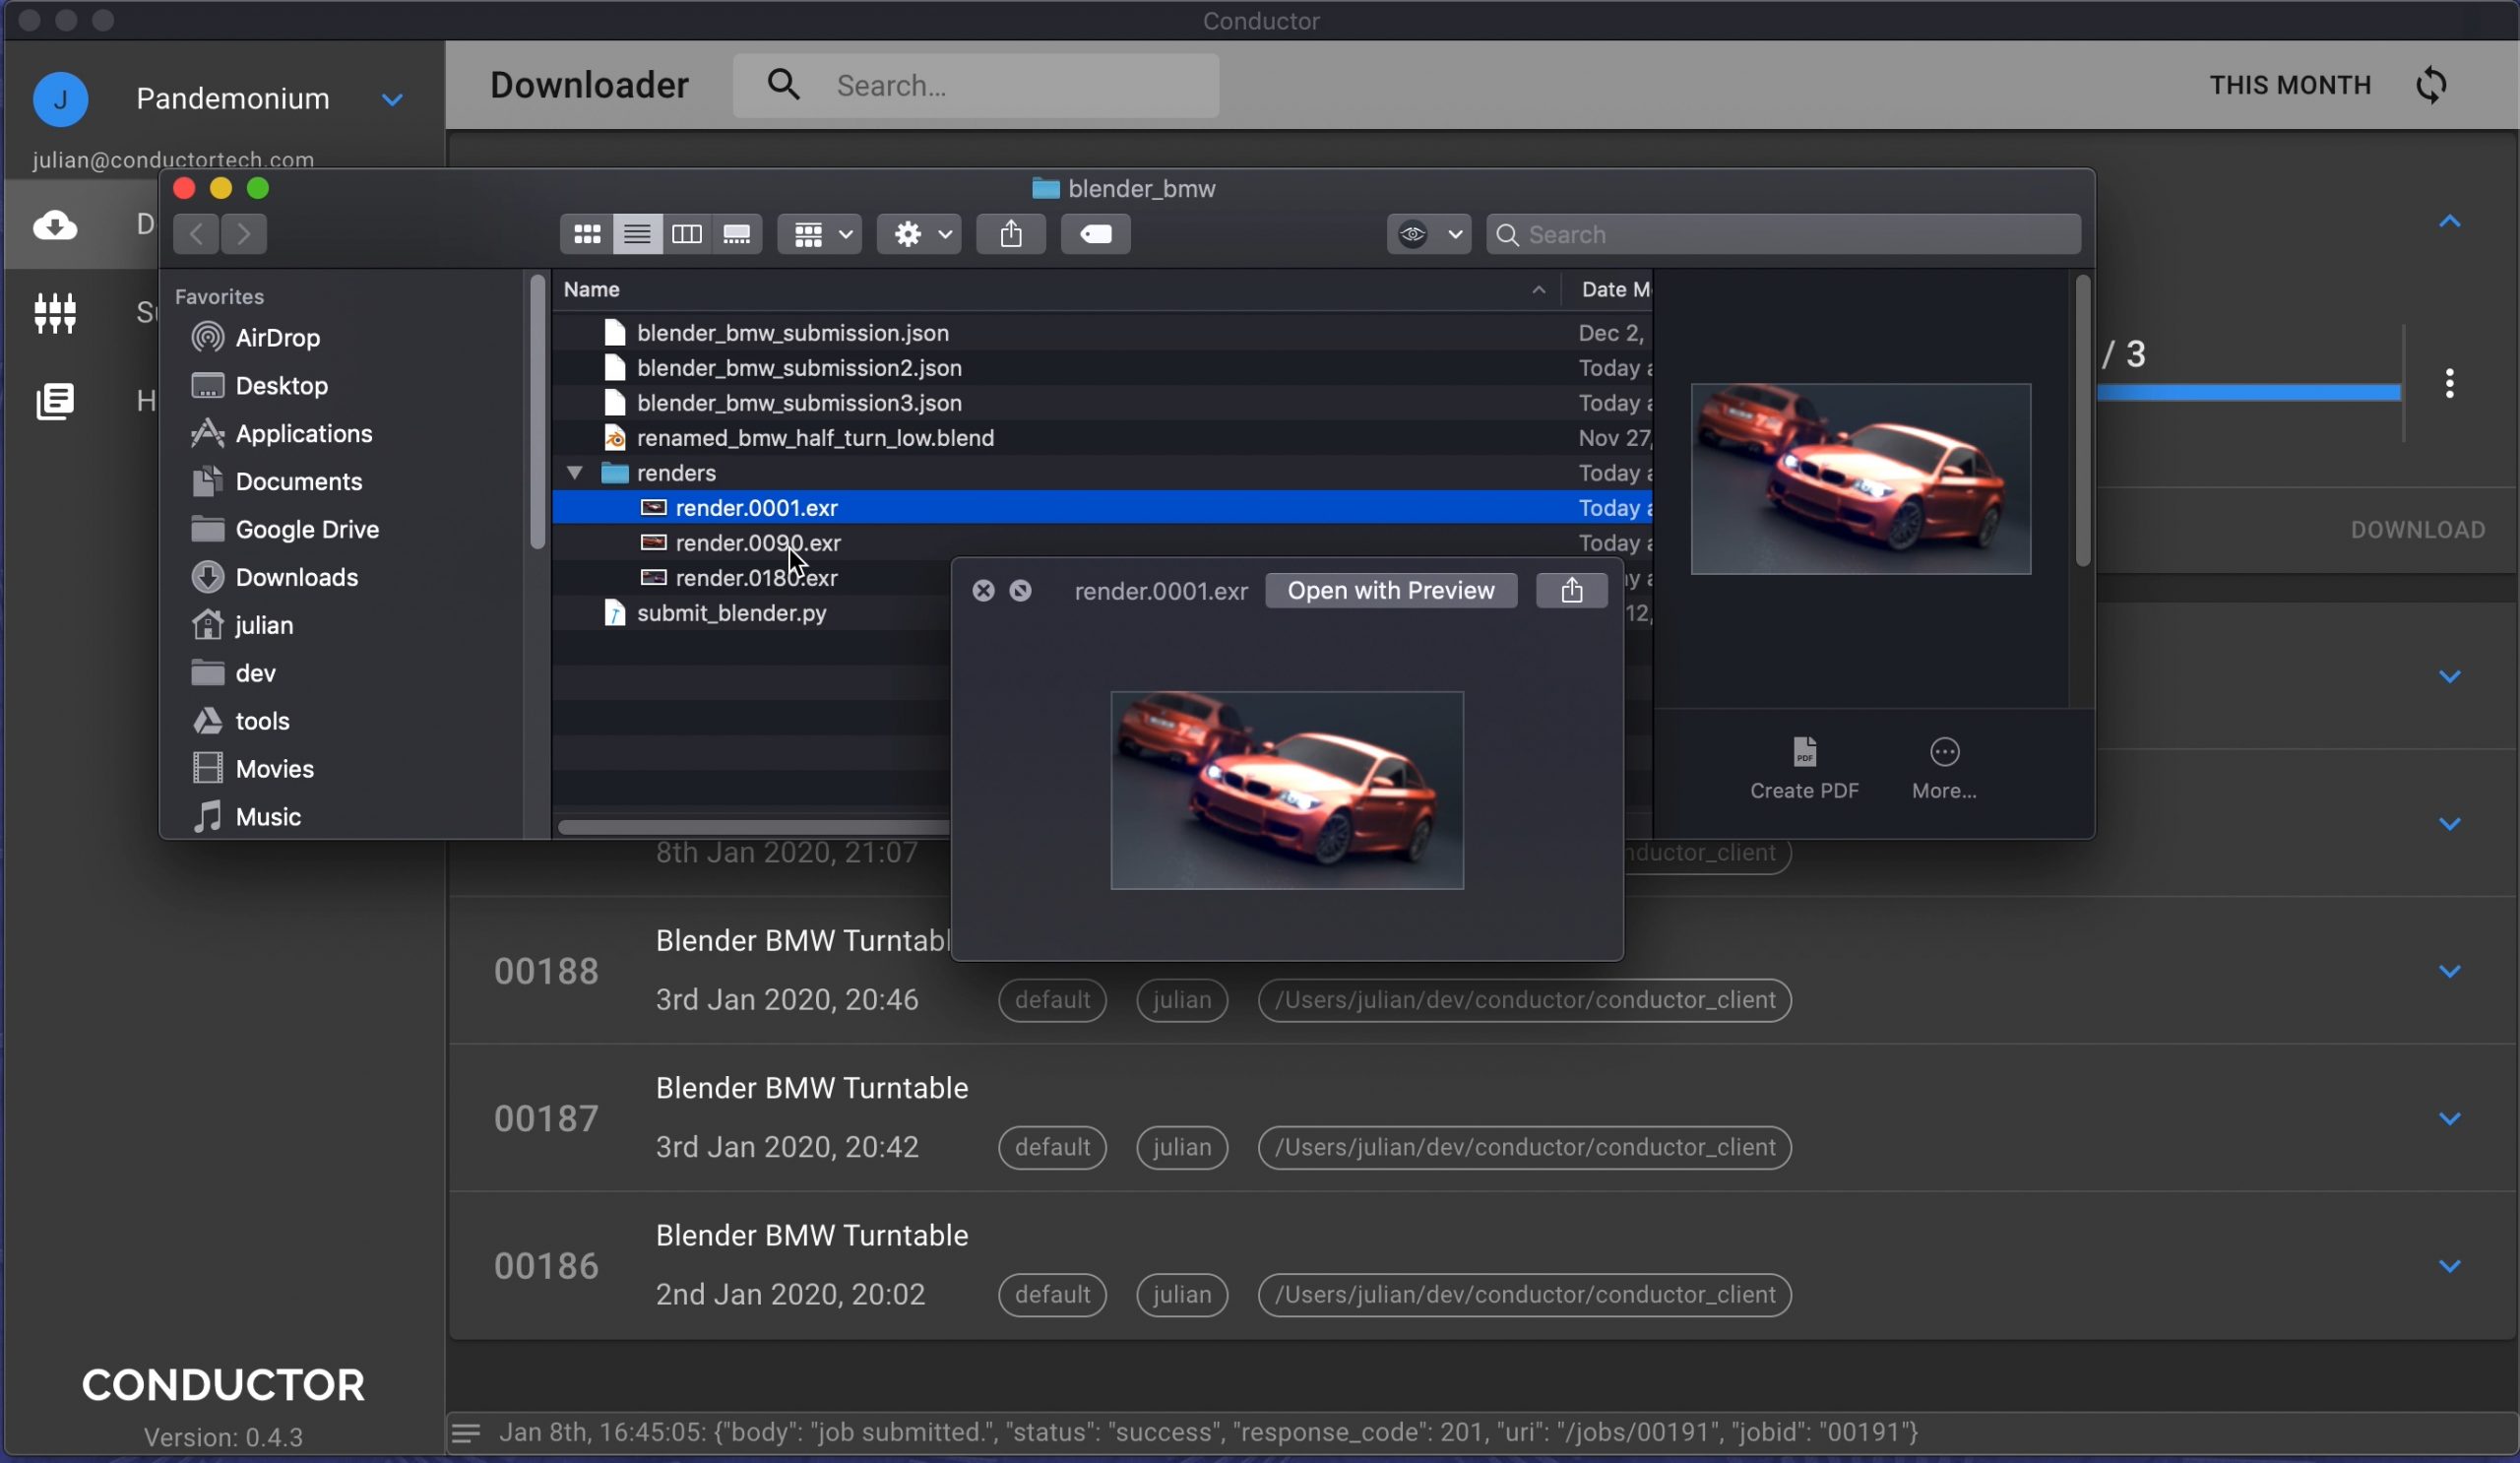Image resolution: width=2520 pixels, height=1463 pixels.
Task: Click the DOWNLOAD button
Action: pyautogui.click(x=2417, y=529)
